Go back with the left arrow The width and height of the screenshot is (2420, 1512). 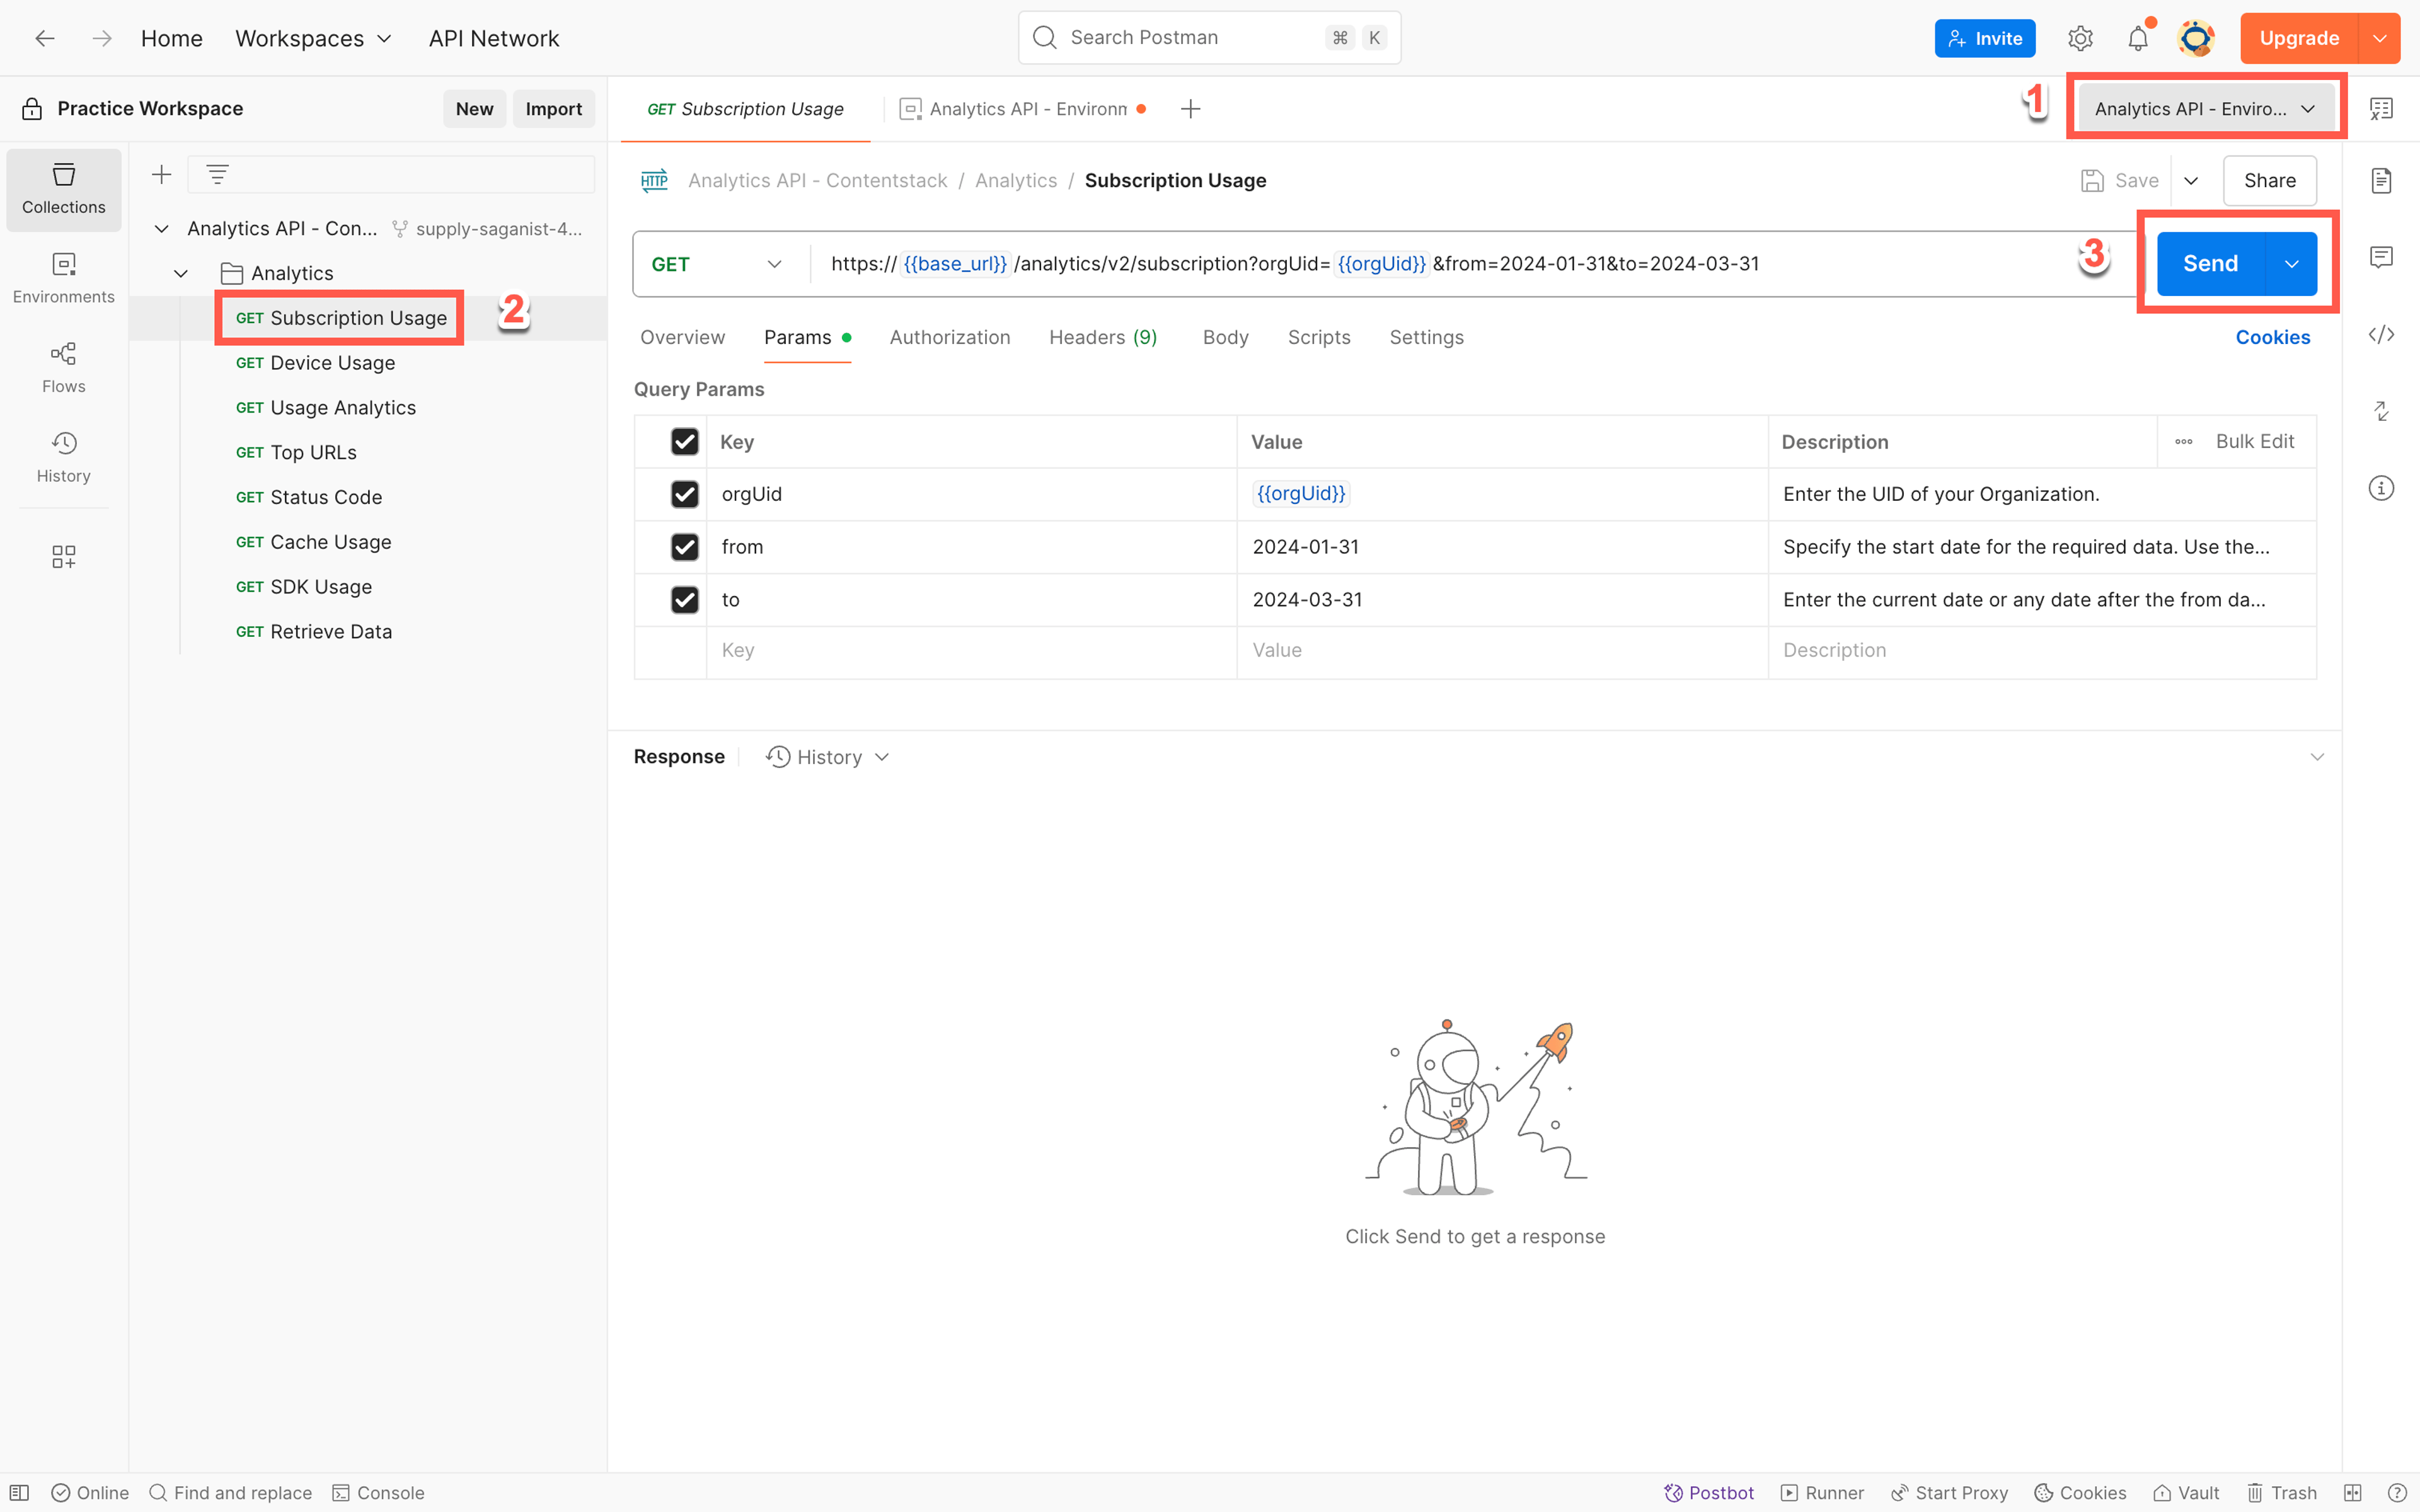click(44, 38)
